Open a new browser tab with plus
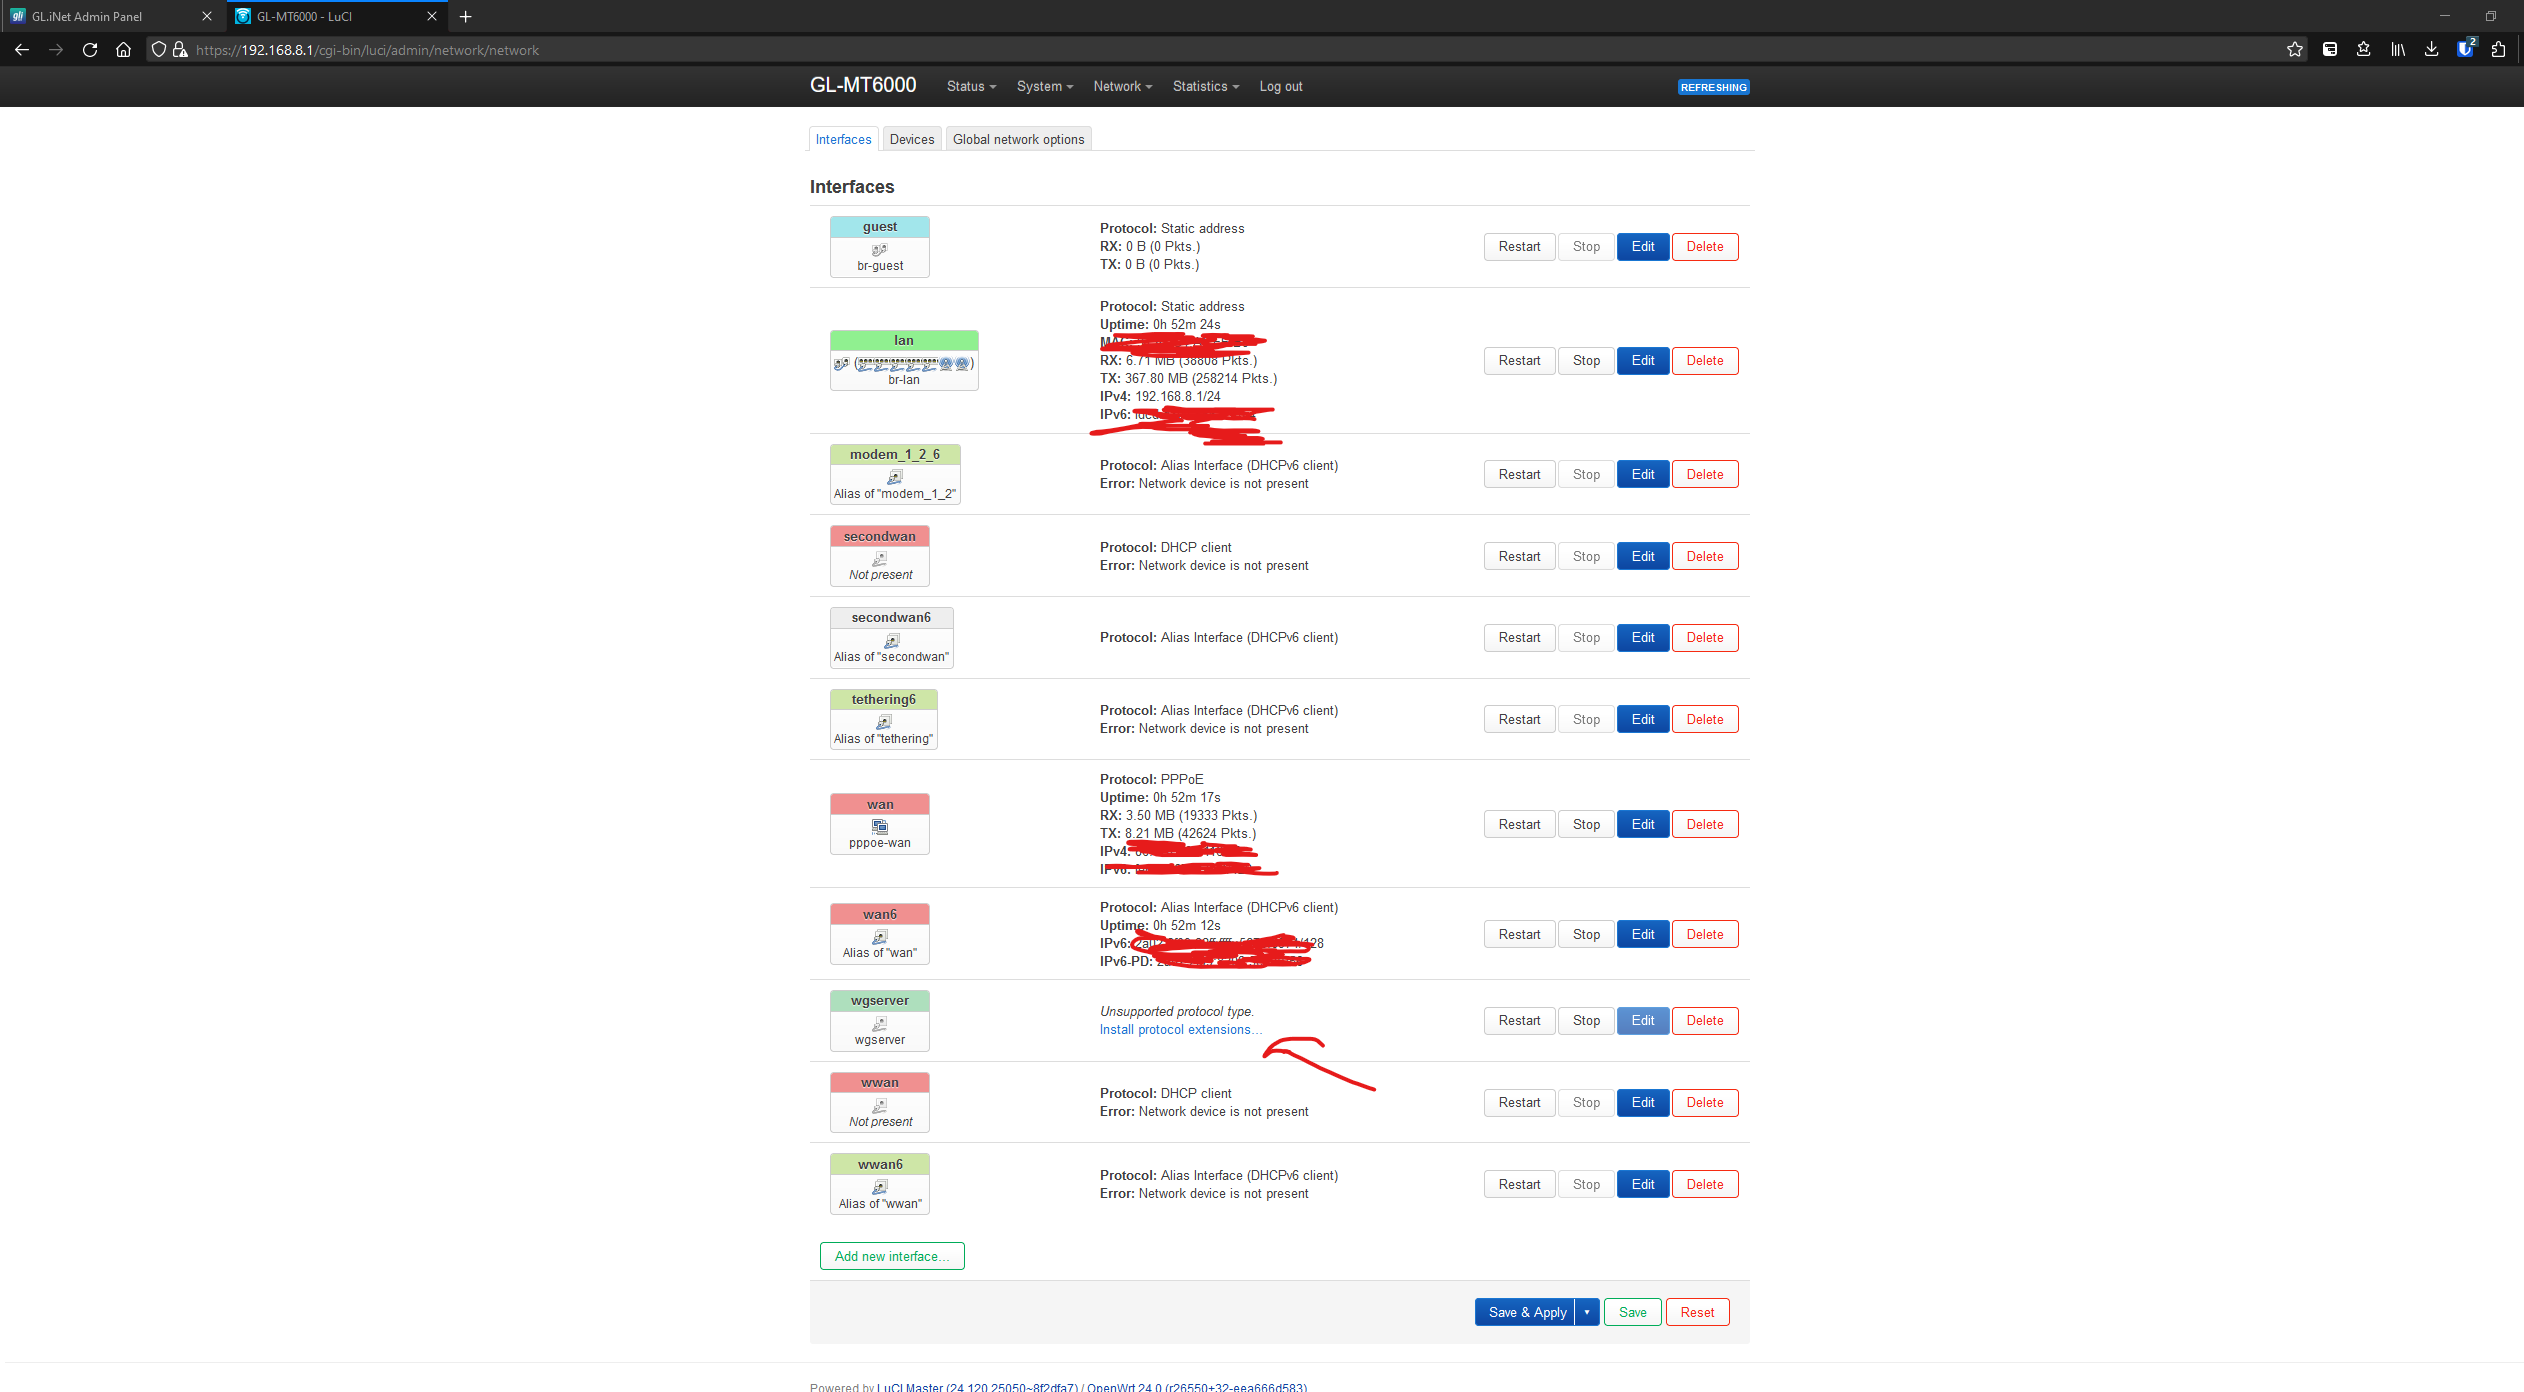Viewport: 2524px width, 1392px height. (x=465, y=16)
